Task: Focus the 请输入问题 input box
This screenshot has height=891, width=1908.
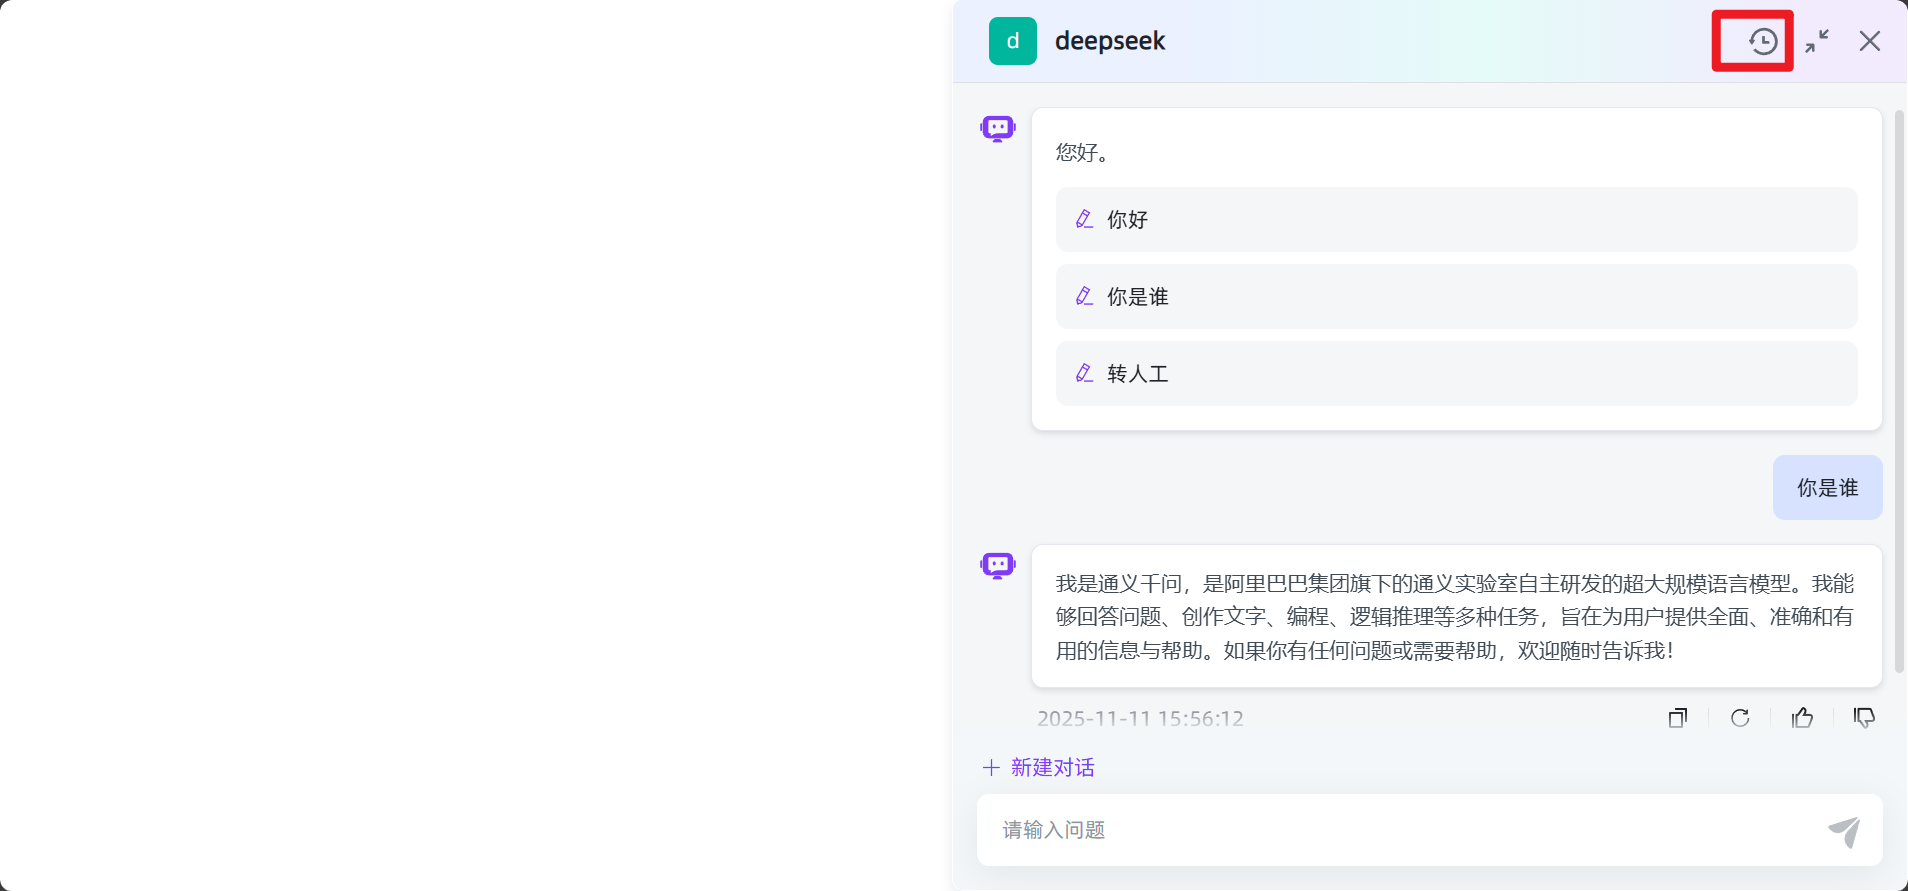Action: [x=1400, y=830]
